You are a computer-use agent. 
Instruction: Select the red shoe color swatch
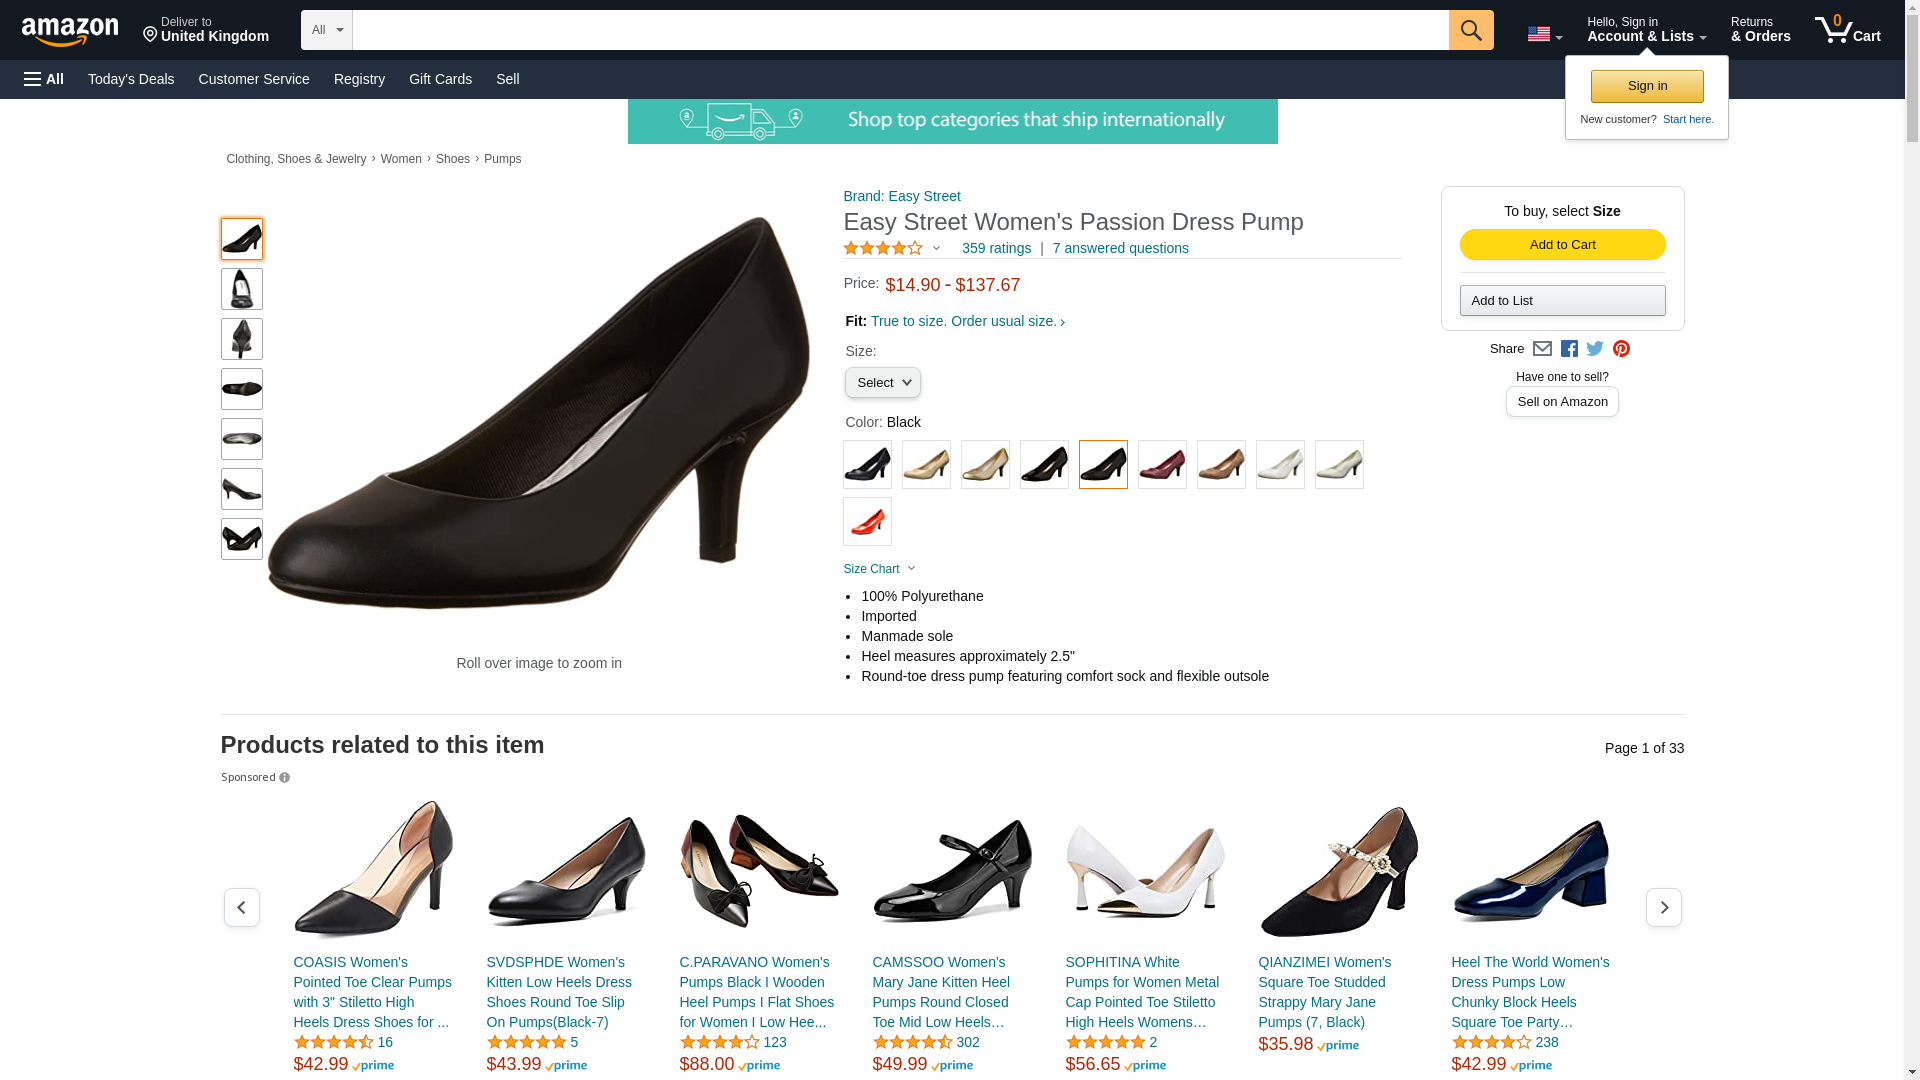pos(867,521)
